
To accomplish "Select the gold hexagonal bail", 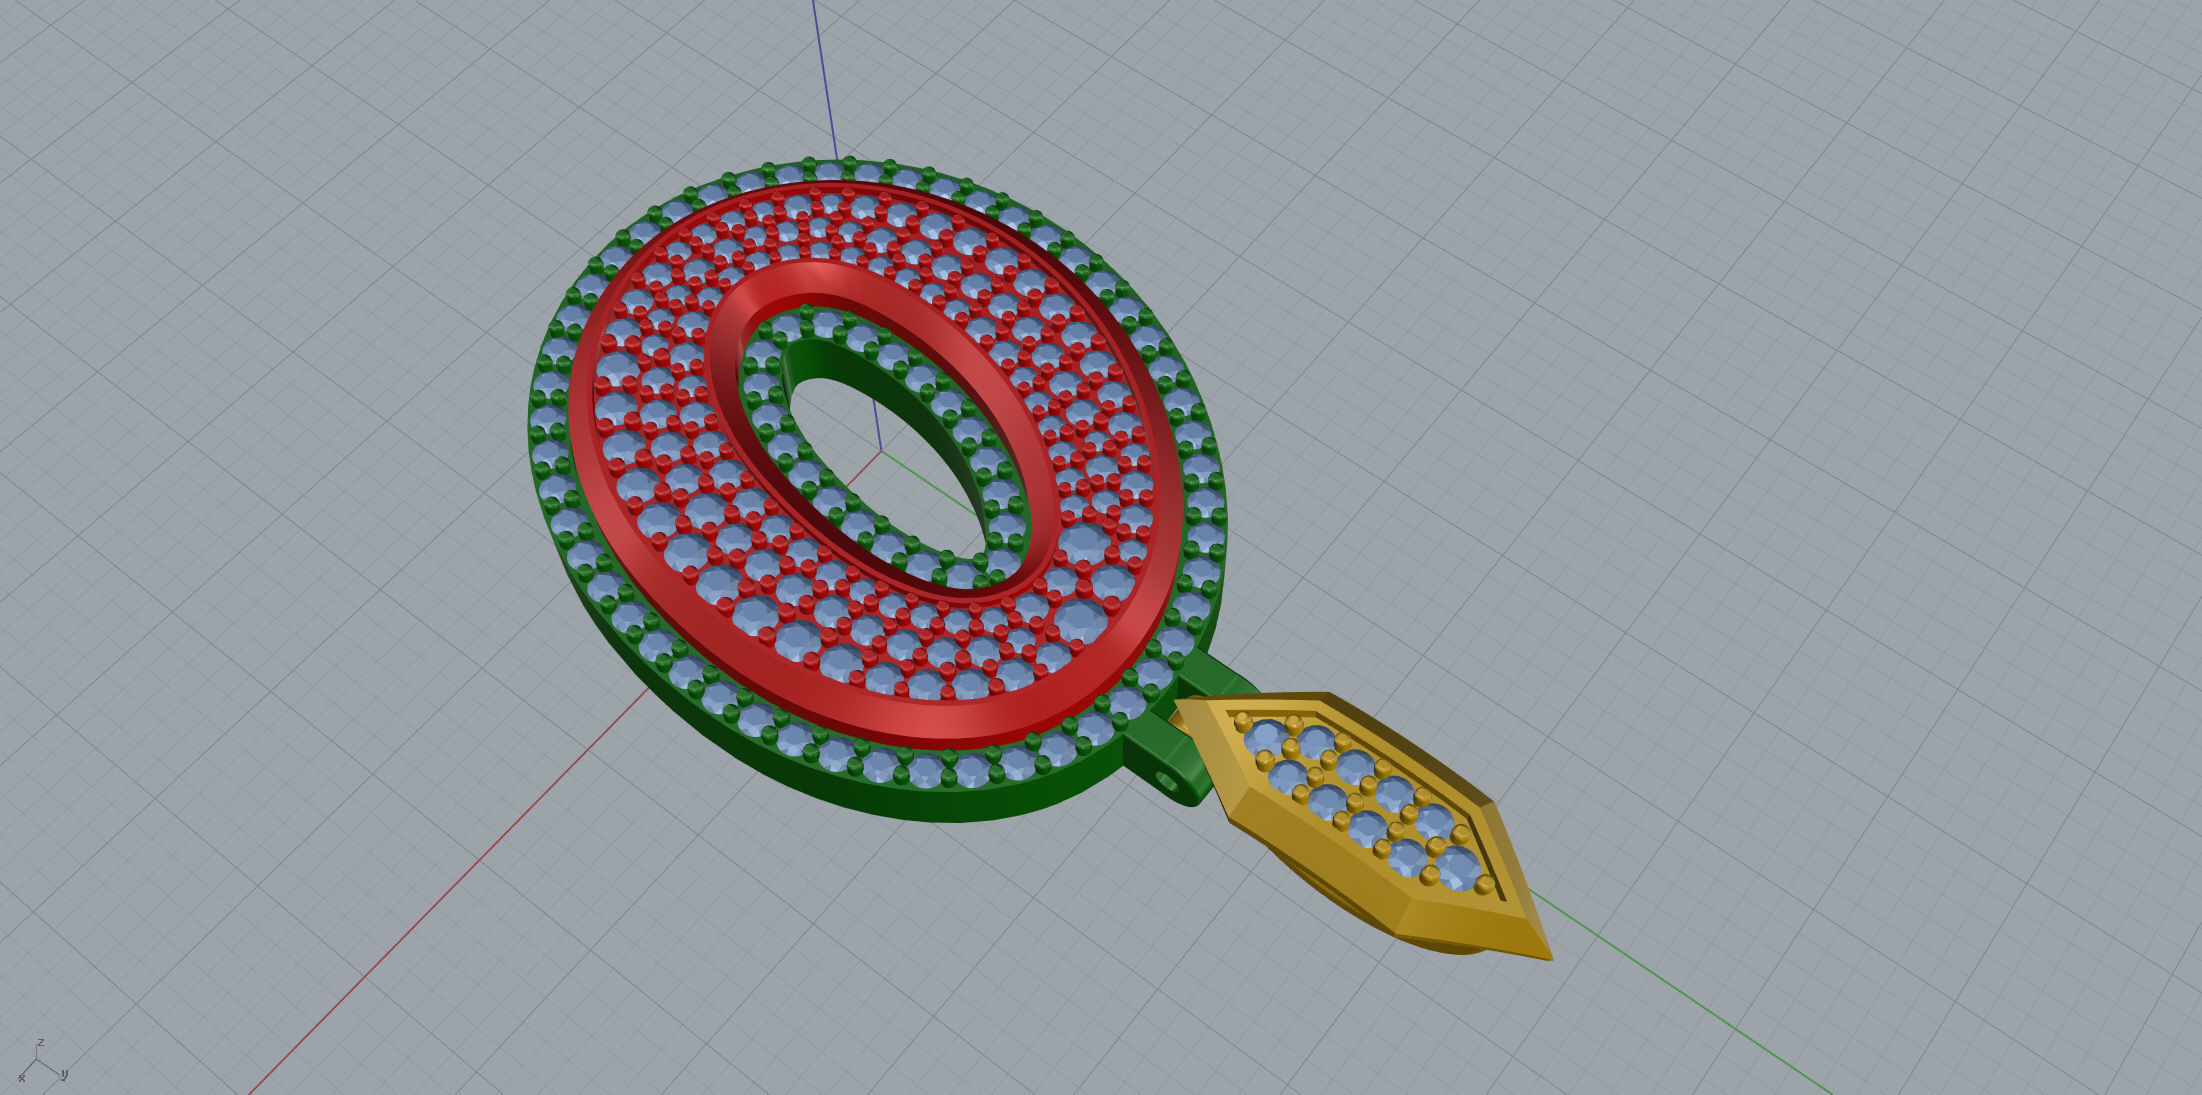I will 1362,825.
